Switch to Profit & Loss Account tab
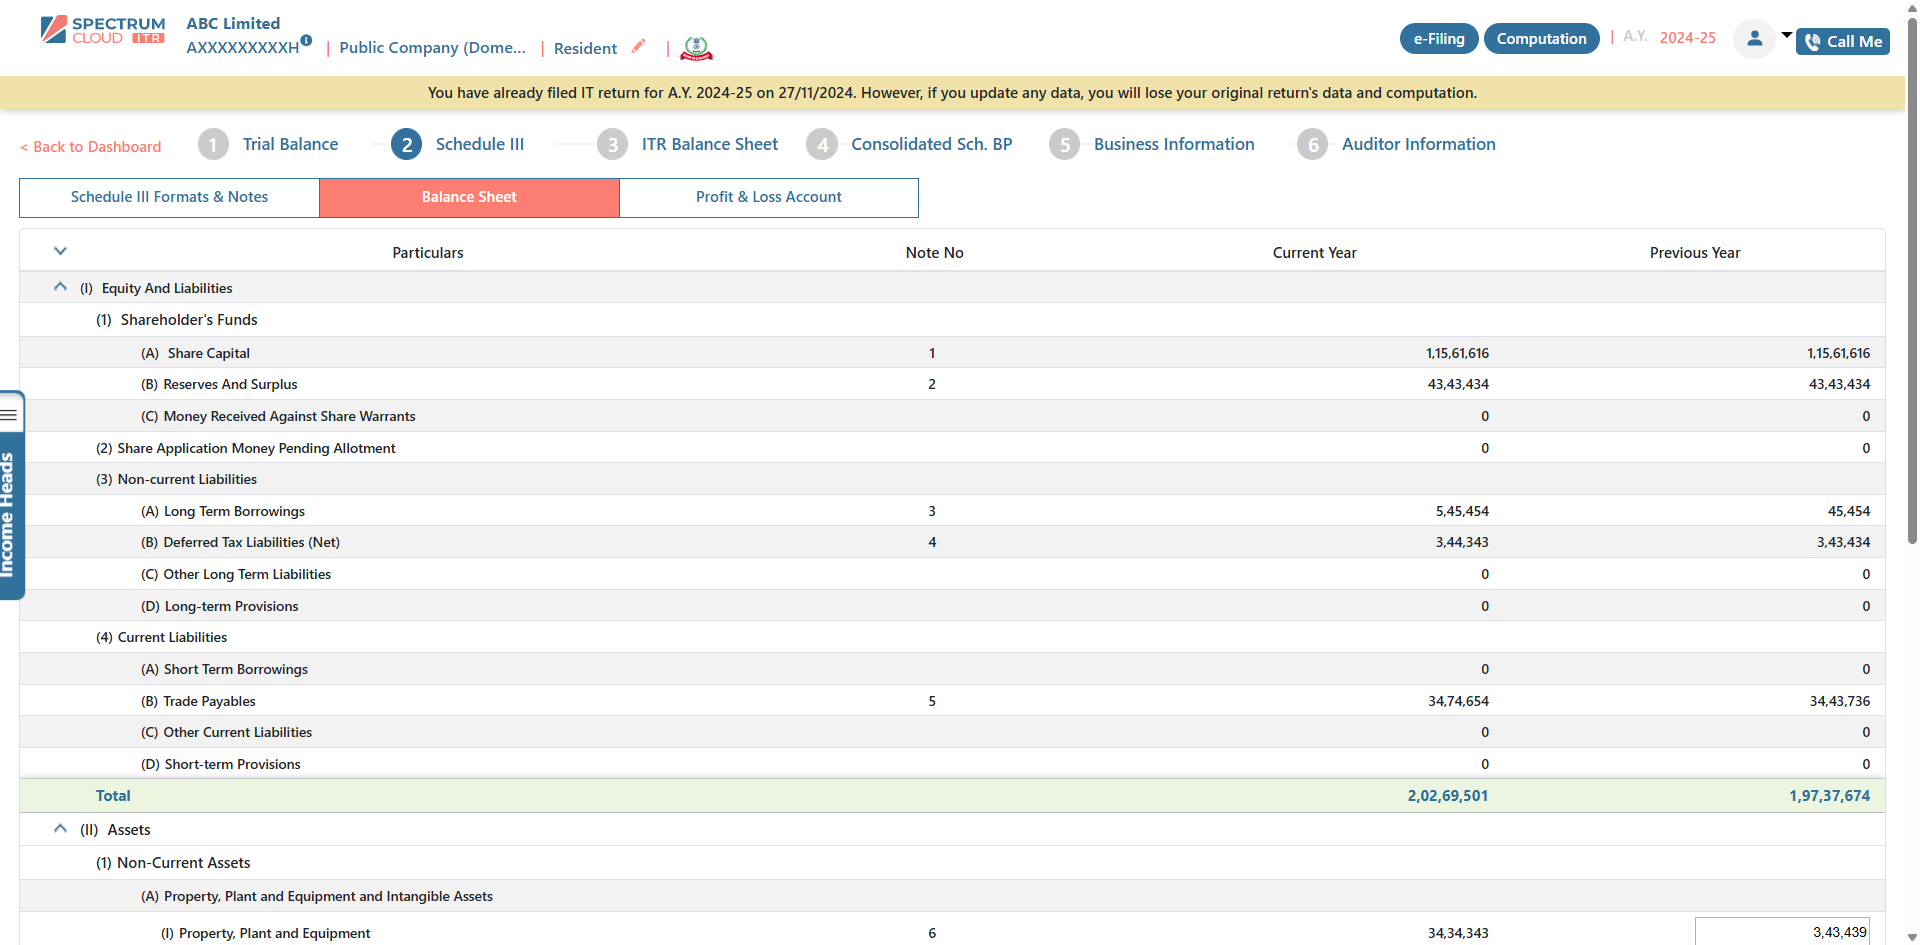 coord(768,197)
